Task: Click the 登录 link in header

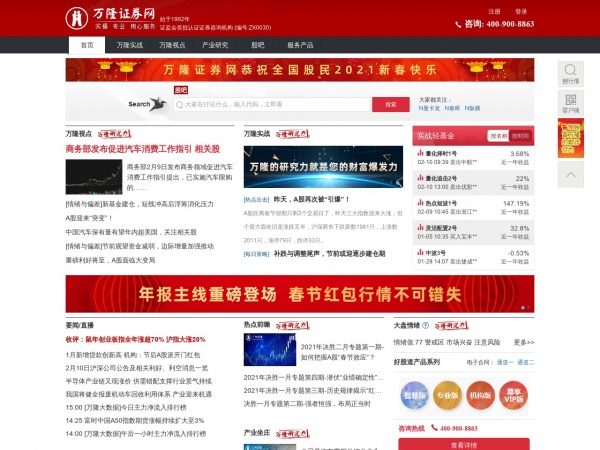Action: pos(521,12)
